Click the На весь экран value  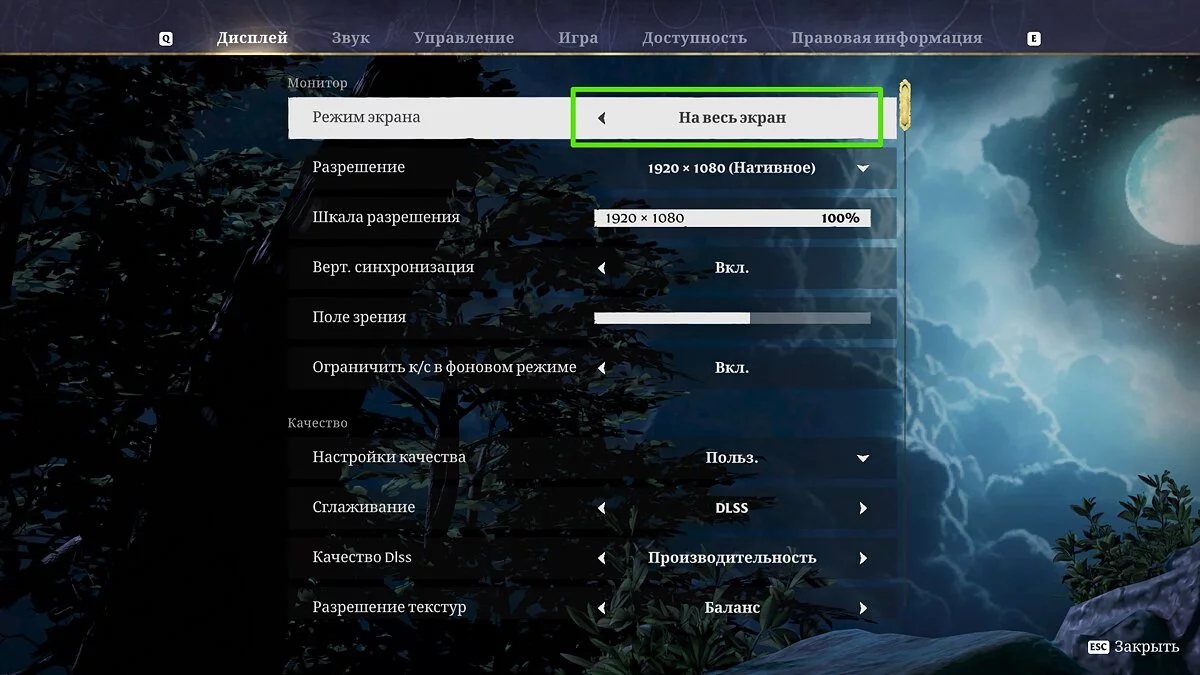coord(732,118)
